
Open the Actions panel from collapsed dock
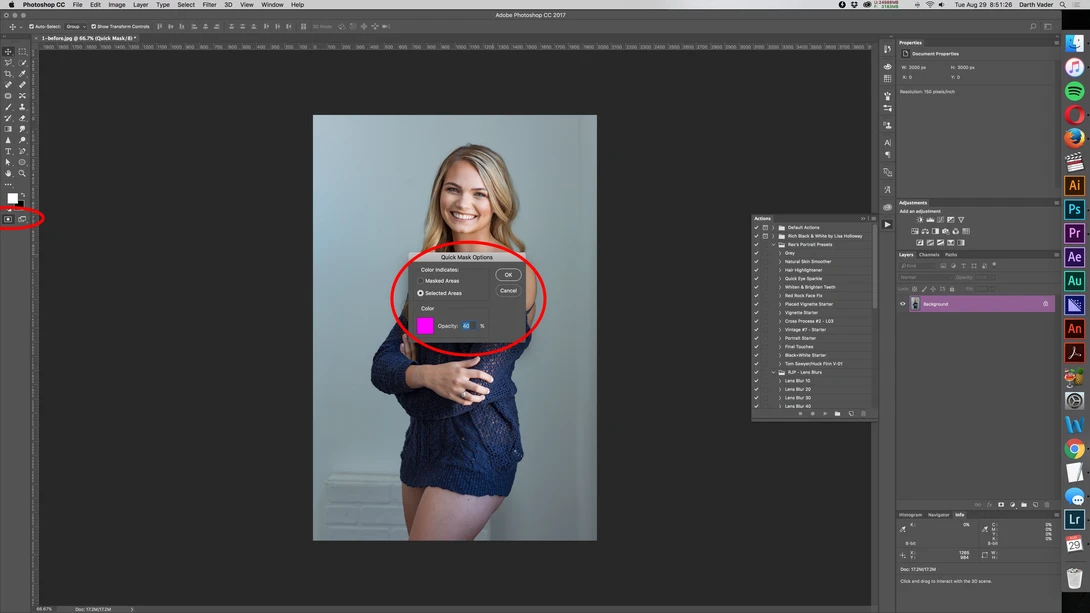pyautogui.click(x=888, y=224)
